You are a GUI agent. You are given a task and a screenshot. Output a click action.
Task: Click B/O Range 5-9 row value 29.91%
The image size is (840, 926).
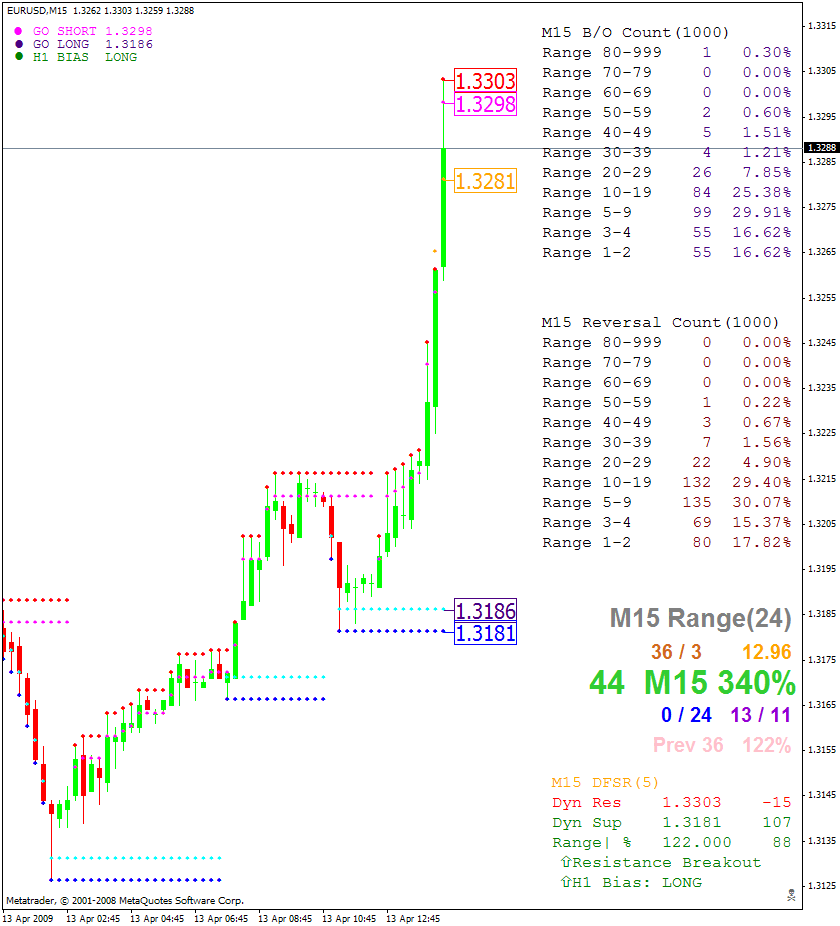[x=761, y=213]
